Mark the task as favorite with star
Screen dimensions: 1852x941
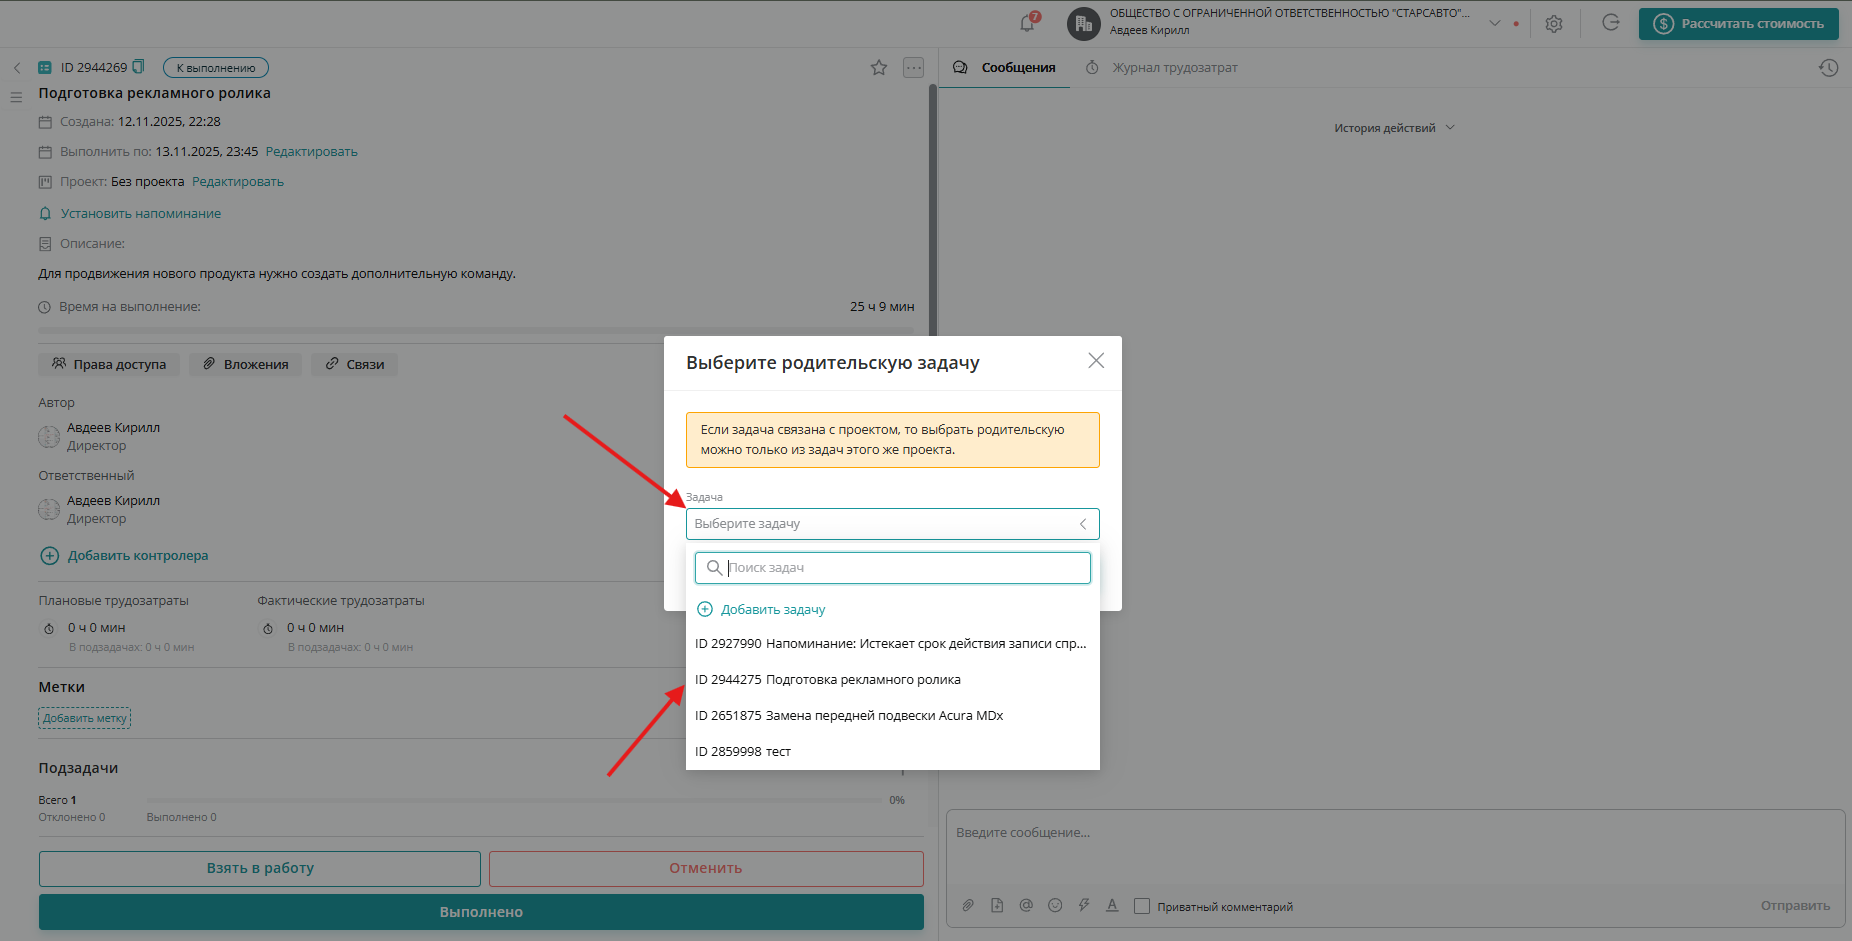[x=879, y=68]
